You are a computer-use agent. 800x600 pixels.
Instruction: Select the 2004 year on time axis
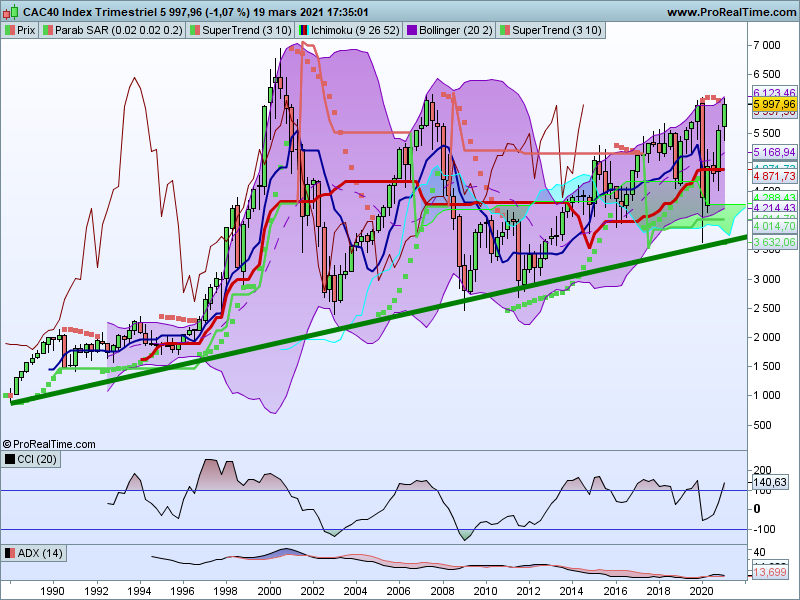pyautogui.click(x=355, y=591)
